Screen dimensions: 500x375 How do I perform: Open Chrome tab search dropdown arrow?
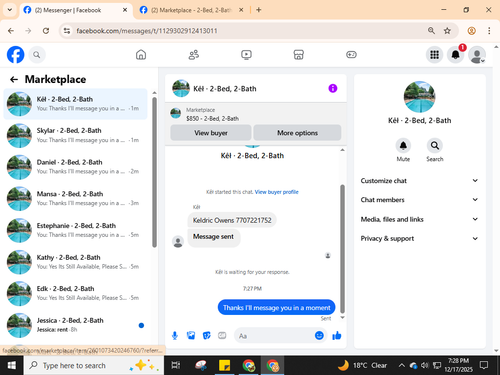[10, 10]
